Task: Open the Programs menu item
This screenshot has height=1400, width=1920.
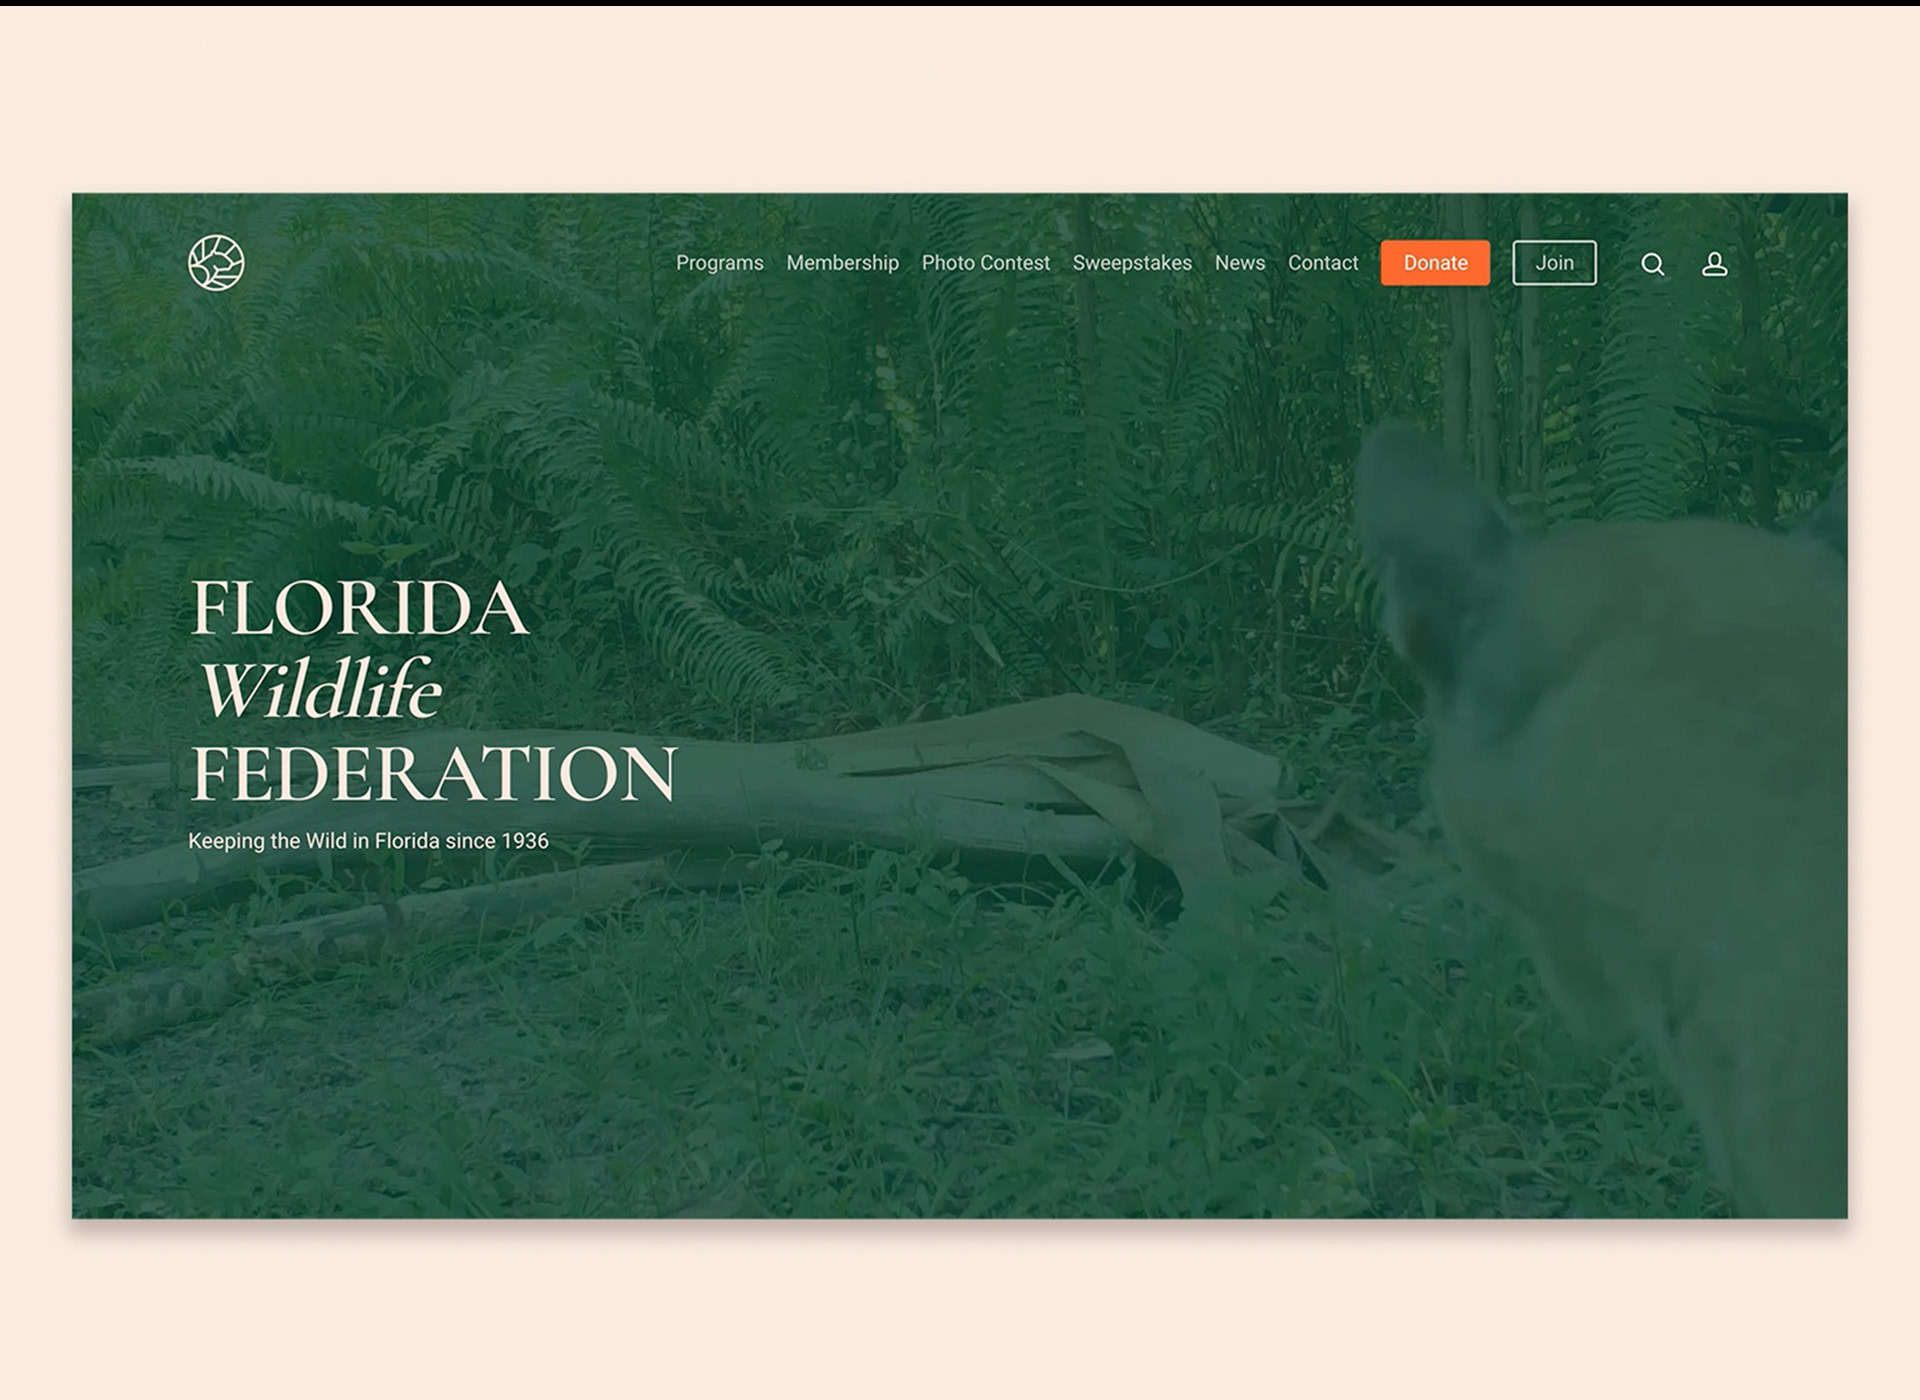Action: [719, 263]
